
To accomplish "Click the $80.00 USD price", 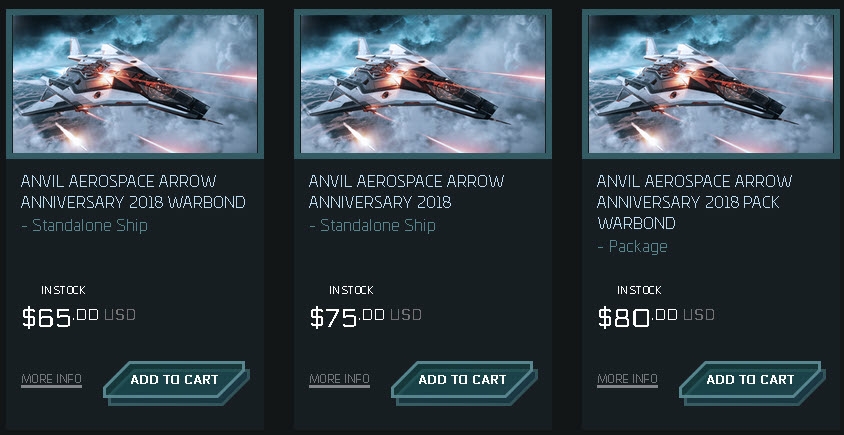I will point(655,318).
